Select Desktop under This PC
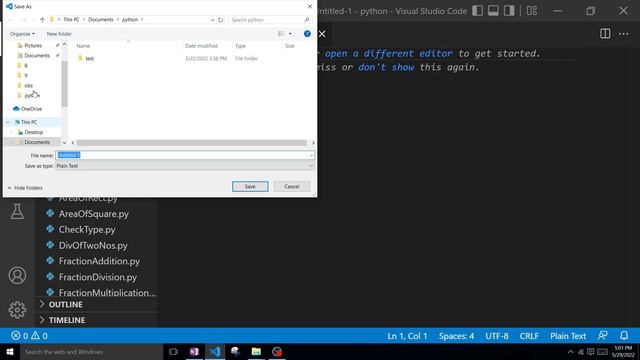Viewport: 640px width, 360px height. (x=33, y=132)
